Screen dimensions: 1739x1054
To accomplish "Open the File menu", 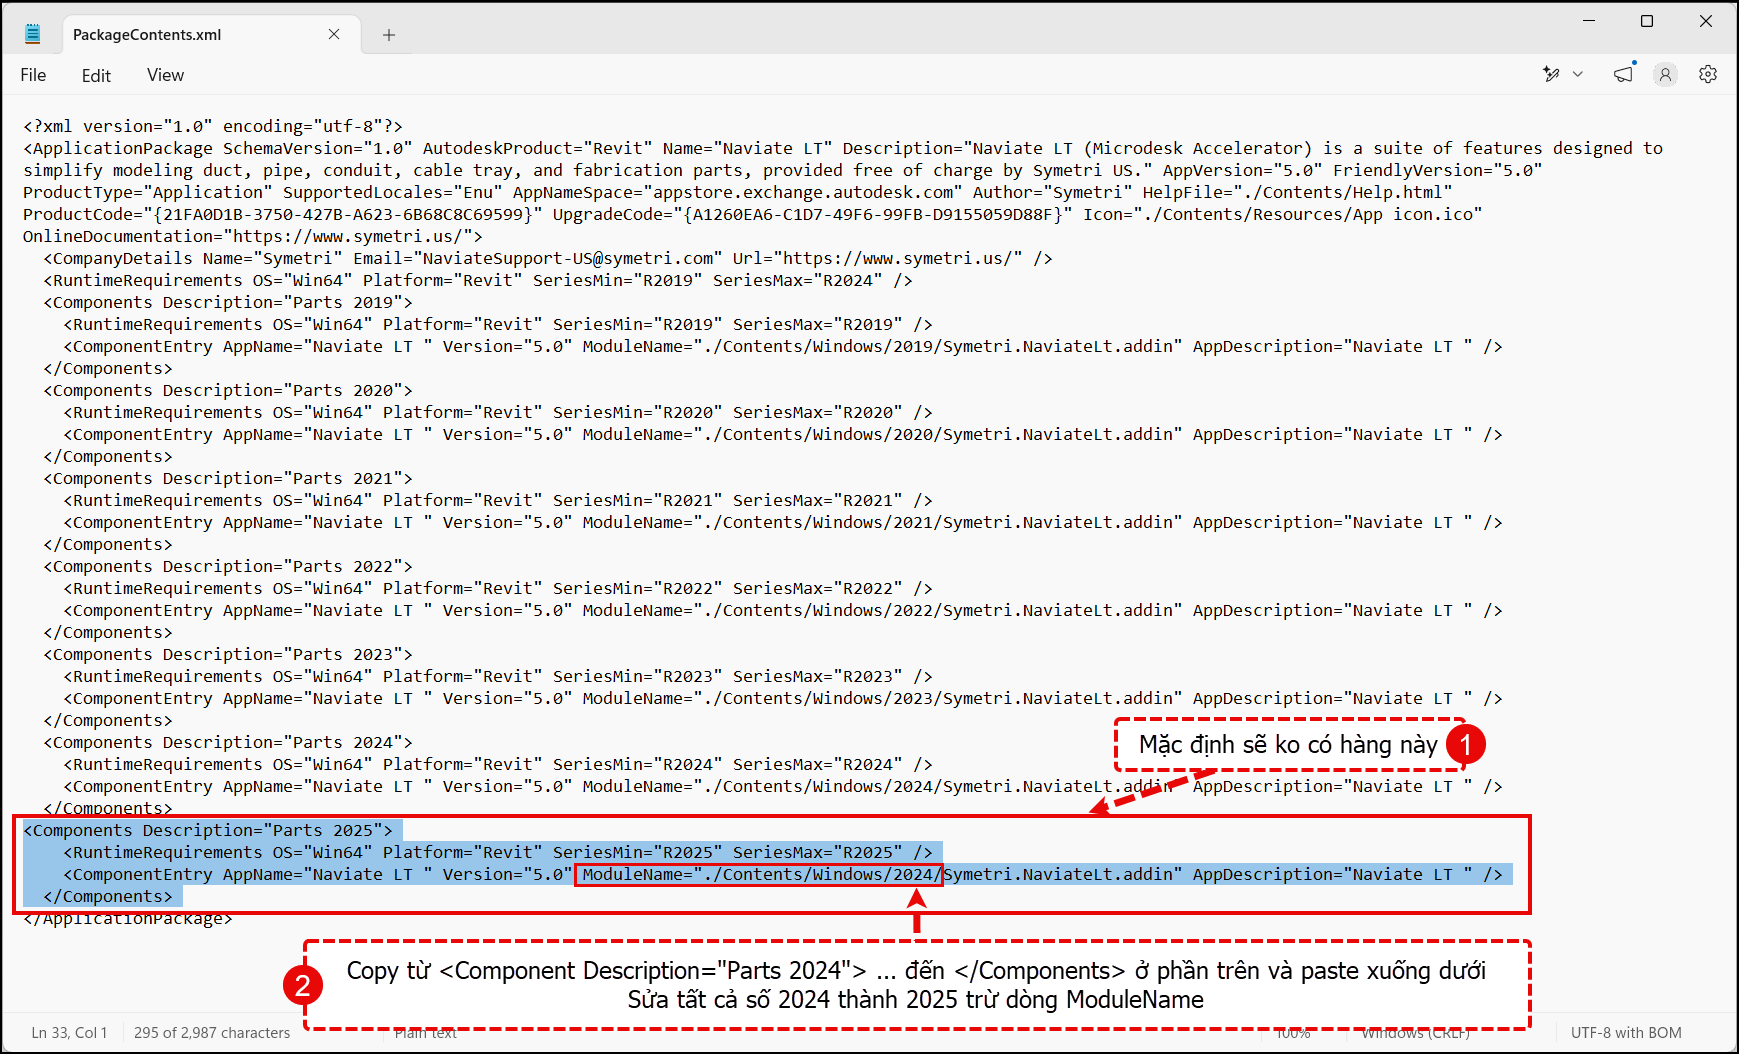I will 33,75.
